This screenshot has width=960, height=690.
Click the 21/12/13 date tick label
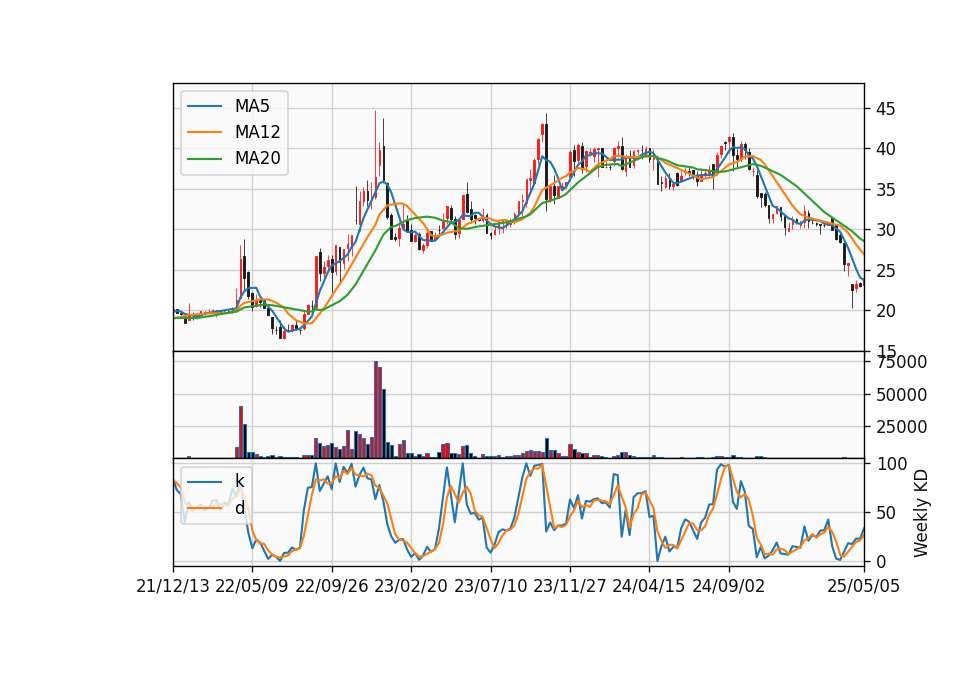point(173,587)
